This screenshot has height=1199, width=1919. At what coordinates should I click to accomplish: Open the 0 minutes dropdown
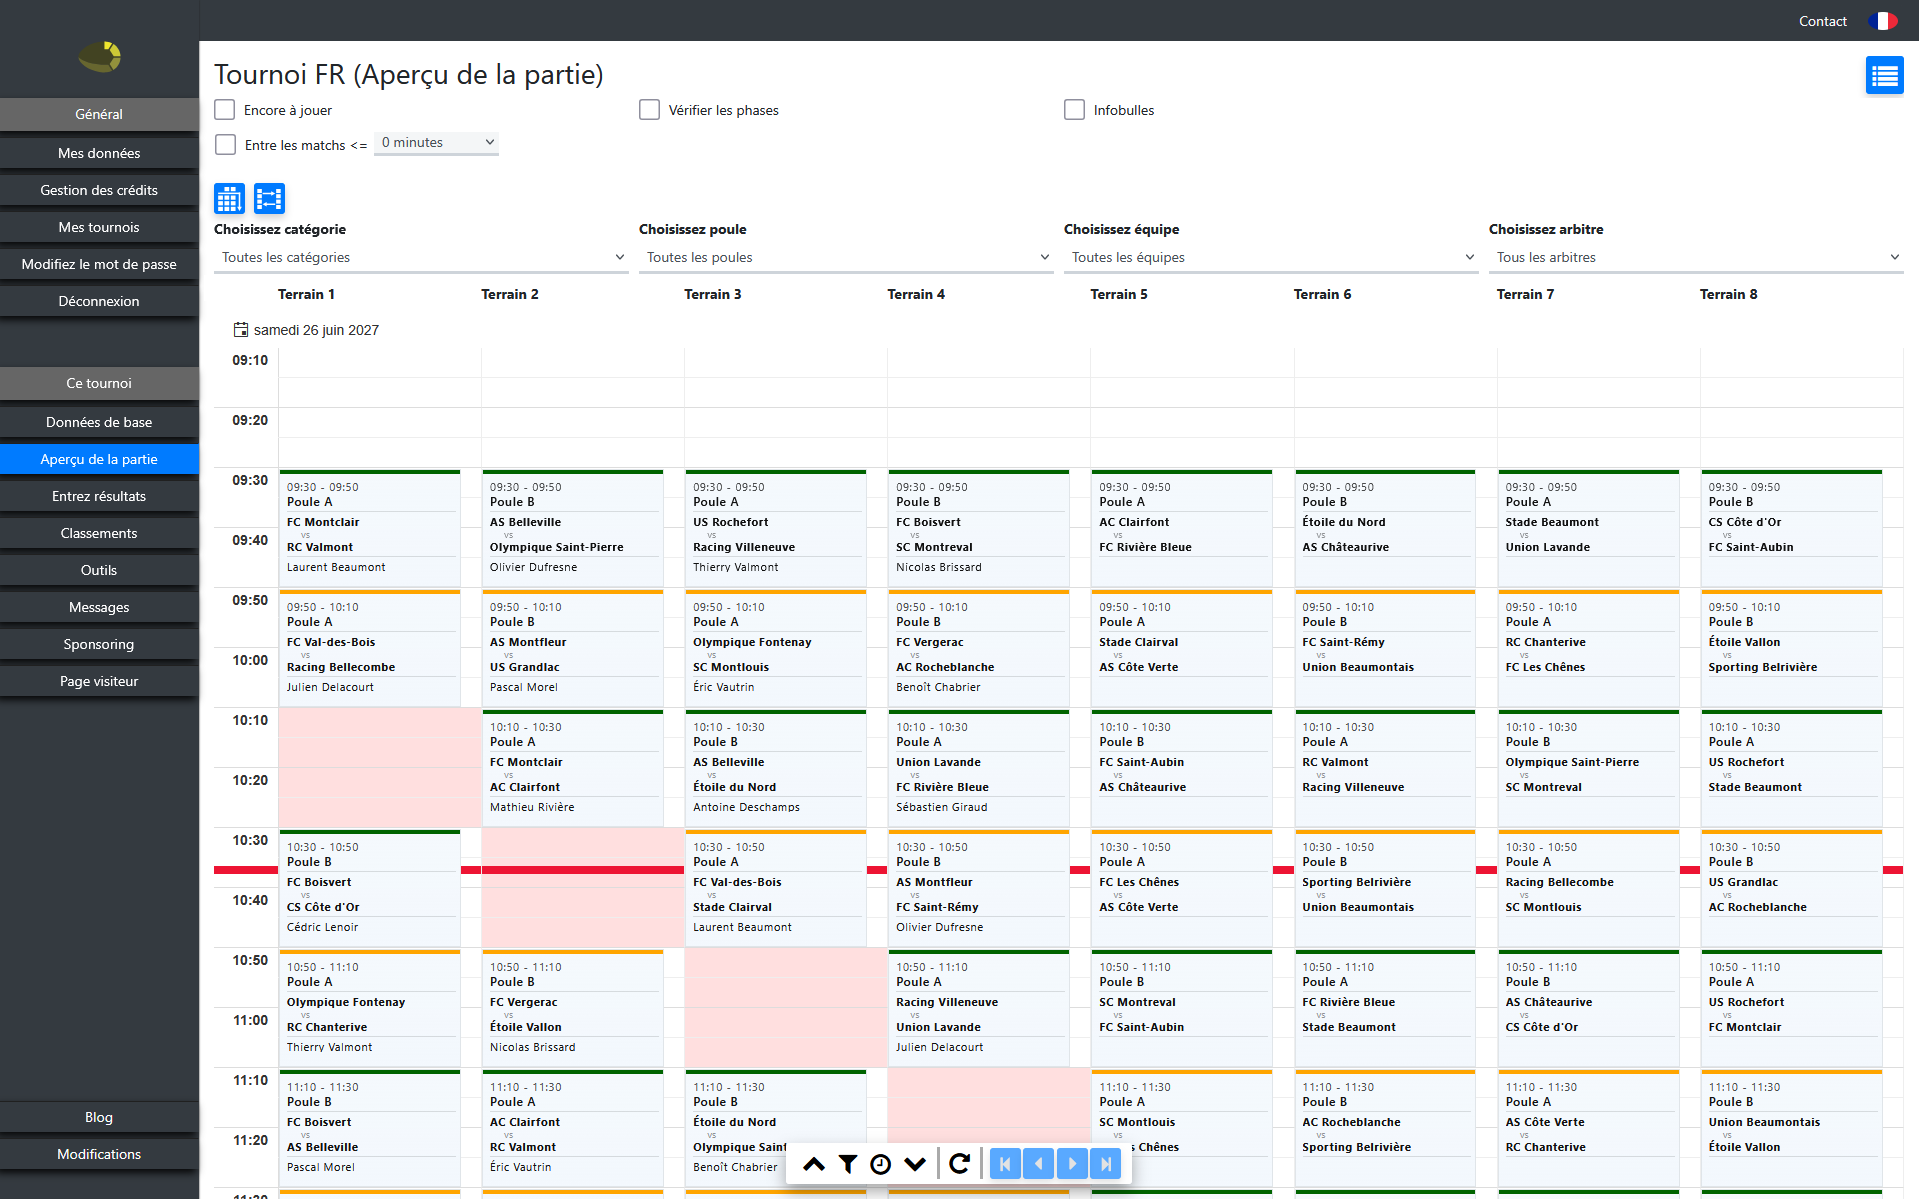coord(437,143)
